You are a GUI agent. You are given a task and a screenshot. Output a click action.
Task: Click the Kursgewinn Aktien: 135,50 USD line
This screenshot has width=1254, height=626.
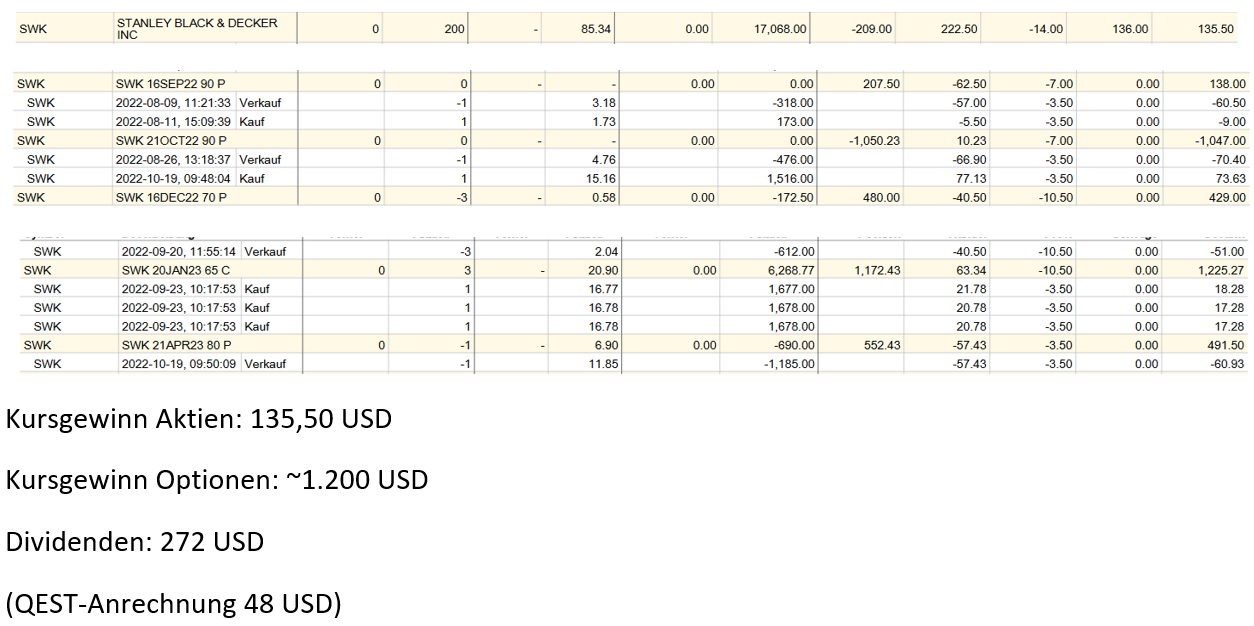[x=199, y=419]
